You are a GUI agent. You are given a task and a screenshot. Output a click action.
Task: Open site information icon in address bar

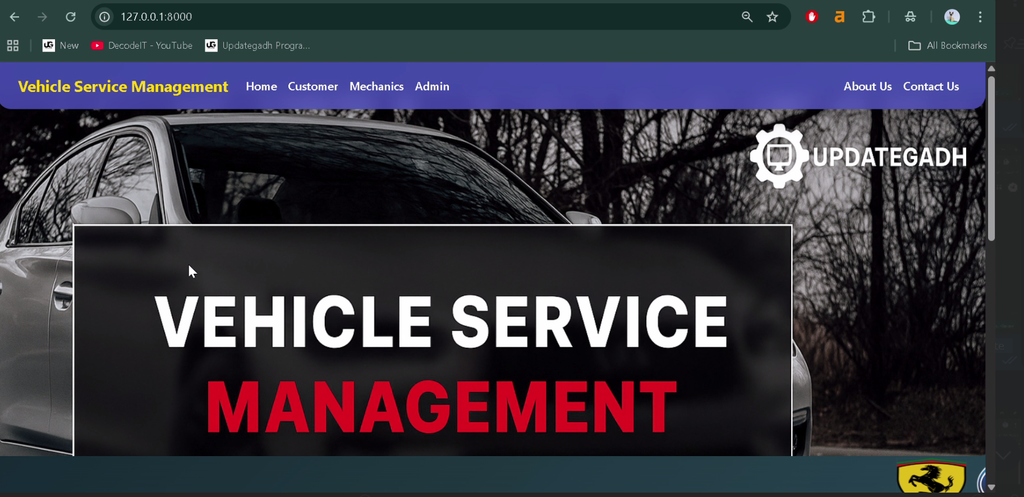click(x=104, y=17)
